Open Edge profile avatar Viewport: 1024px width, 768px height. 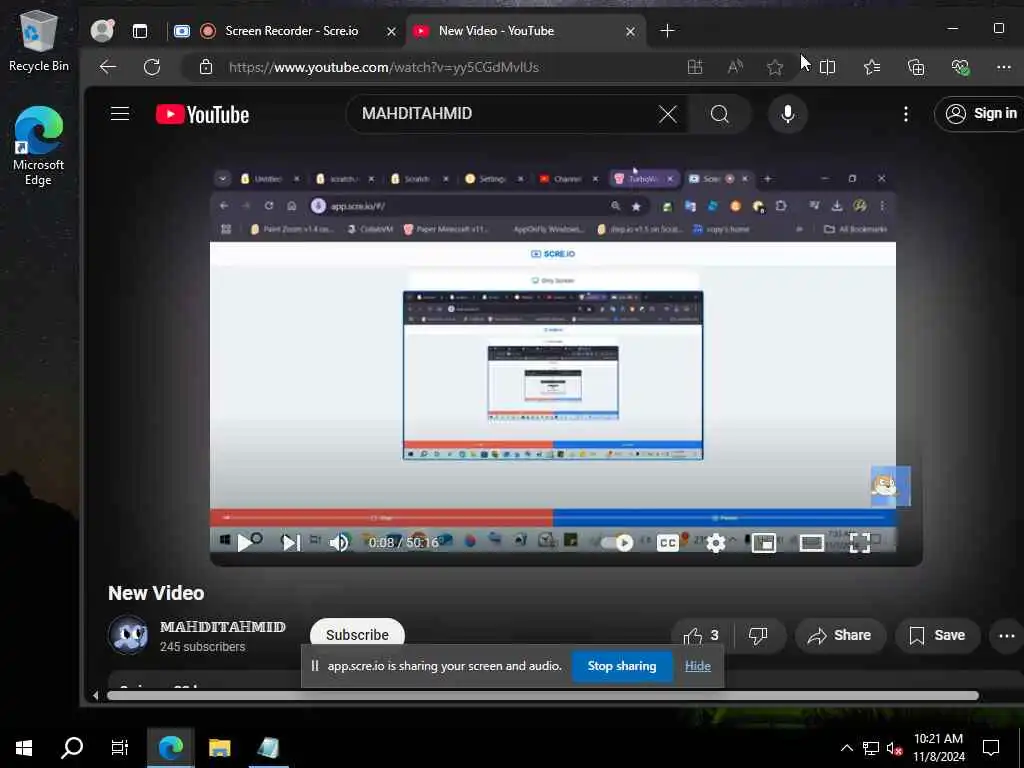pyautogui.click(x=102, y=31)
